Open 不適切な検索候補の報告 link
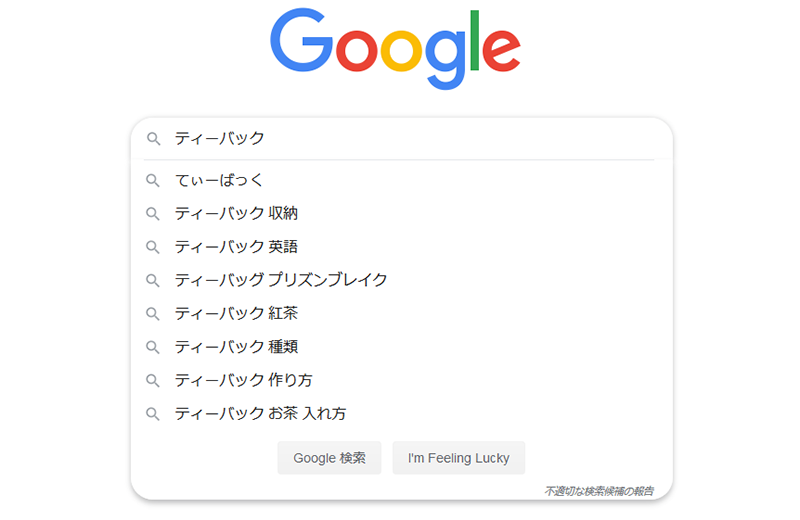The height and width of the screenshot is (520, 800). coord(599,491)
